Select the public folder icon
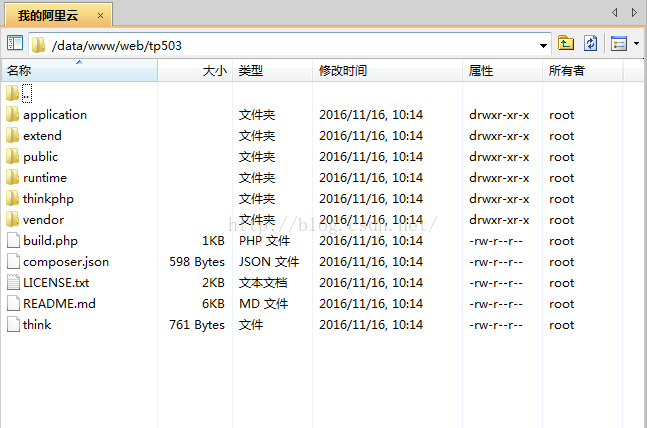 [12, 156]
